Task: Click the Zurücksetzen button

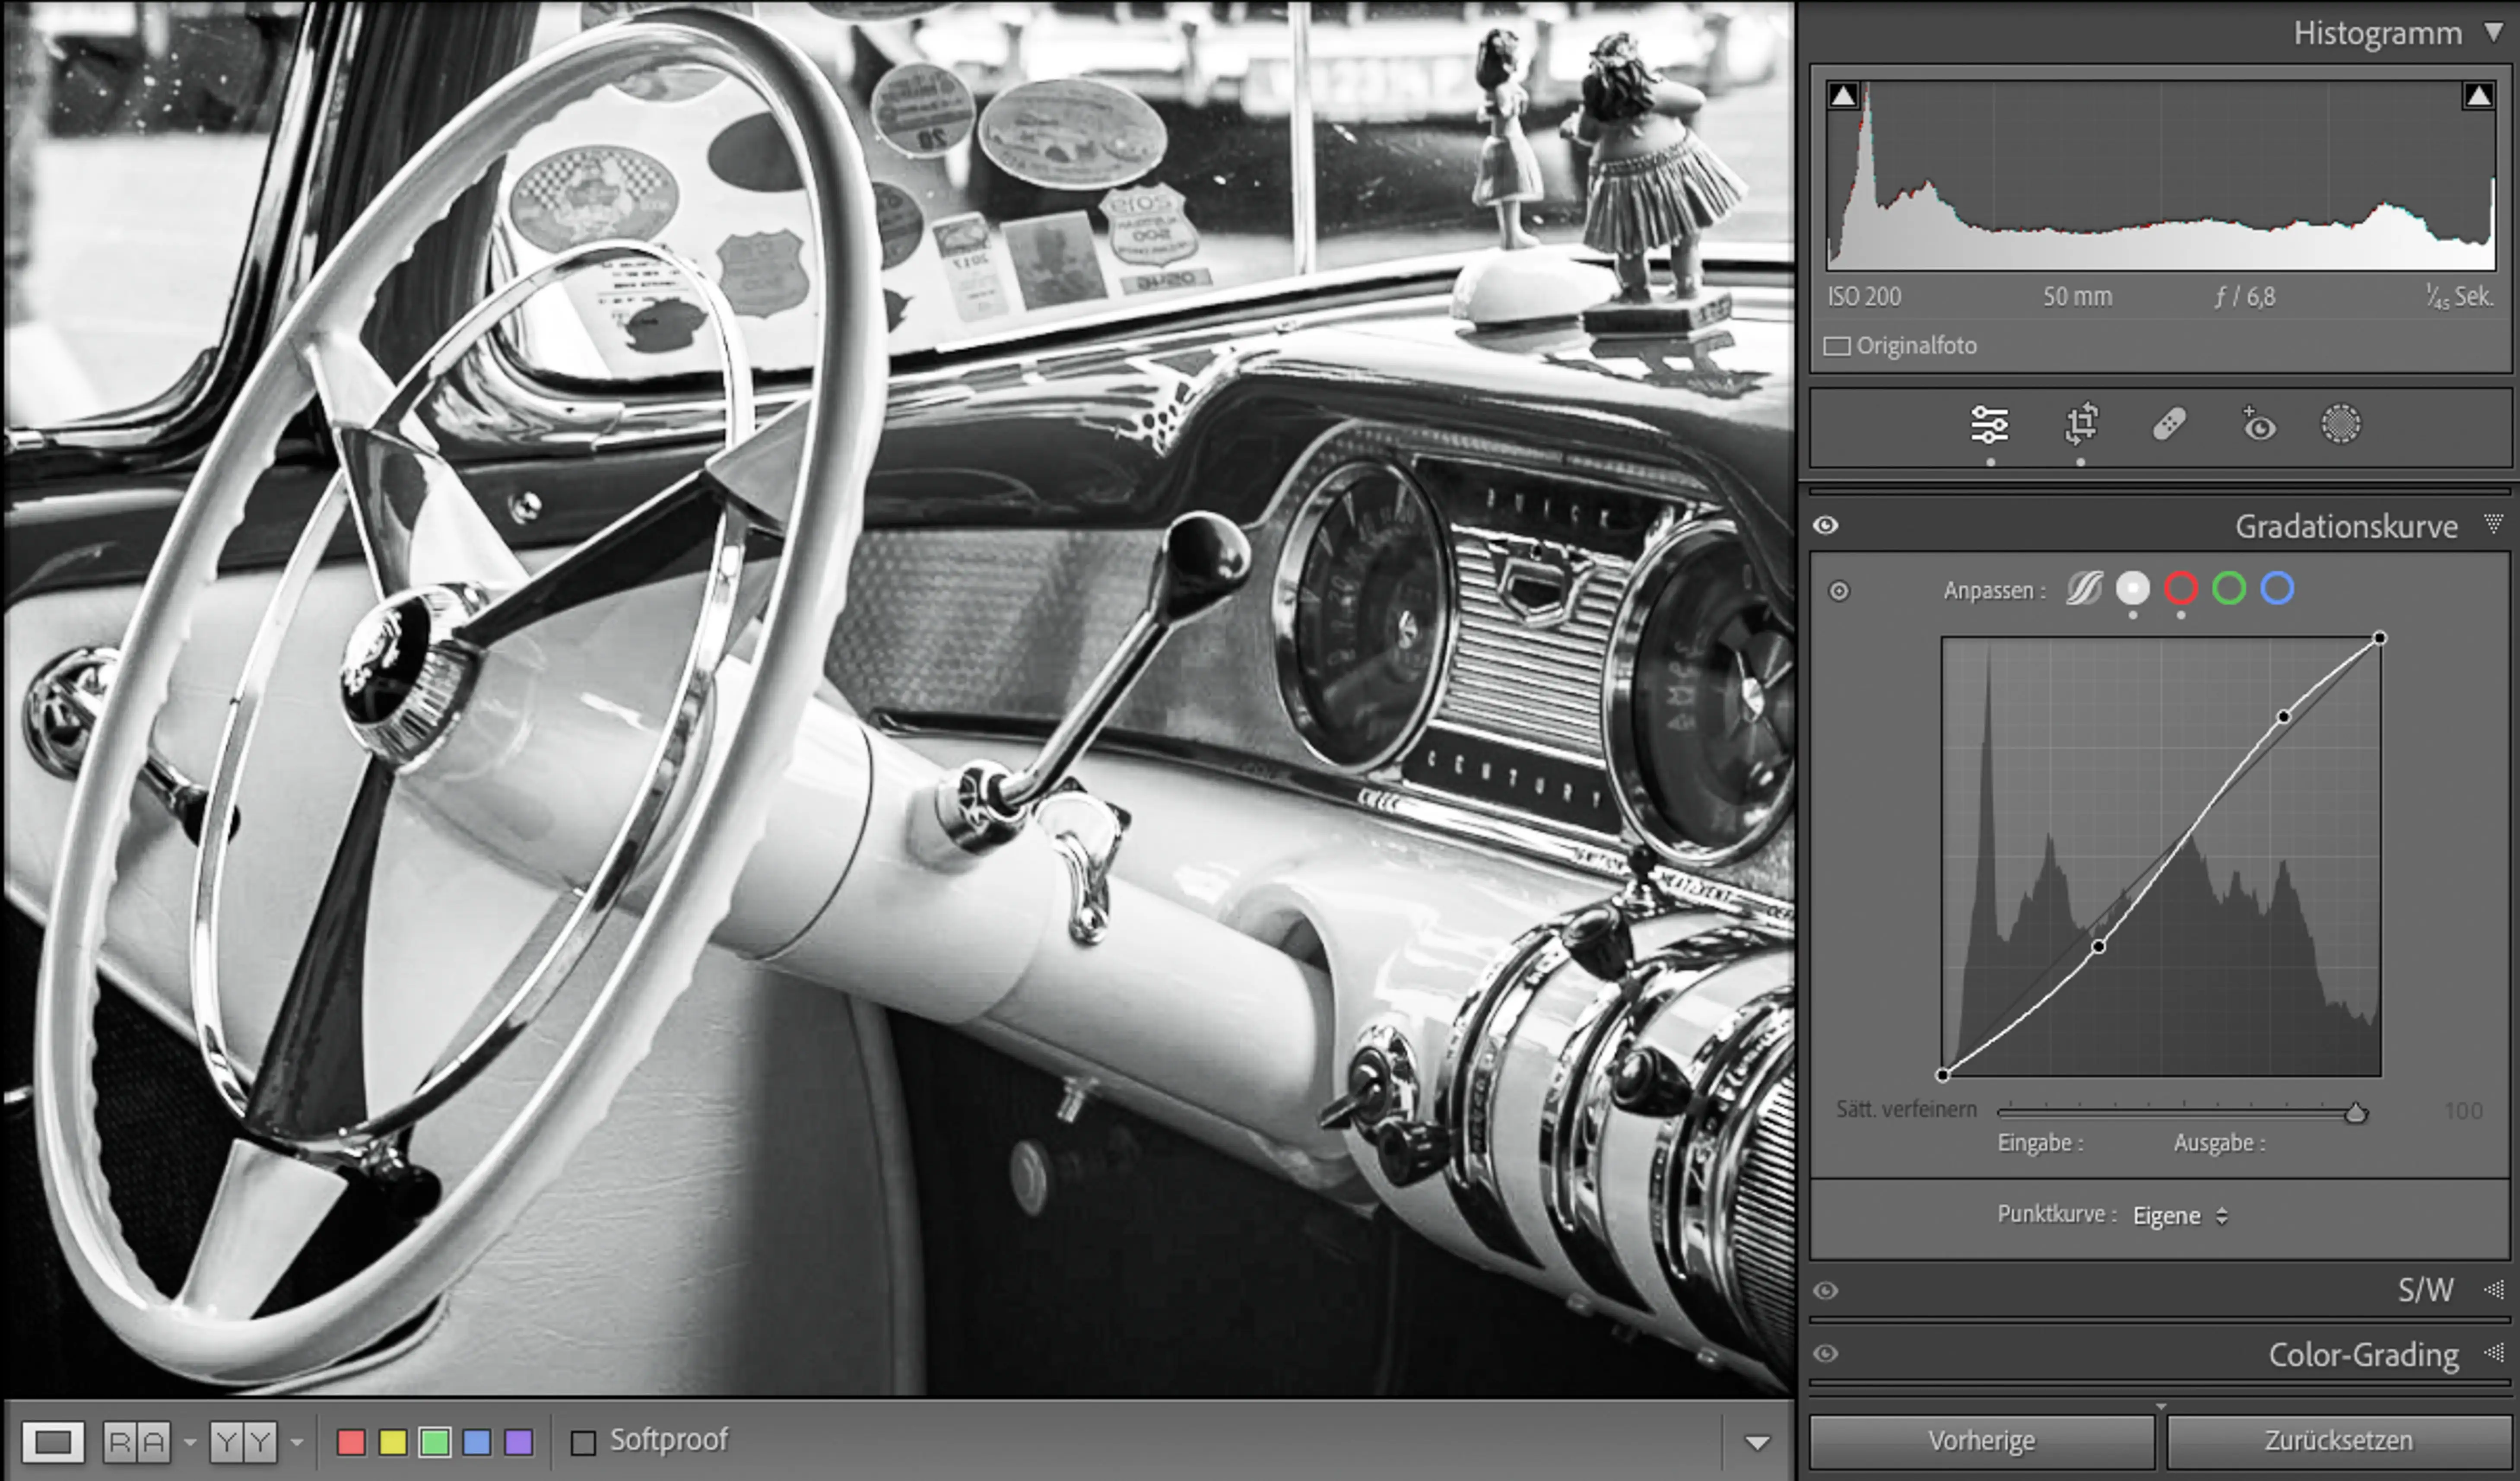Action: [x=2338, y=1441]
